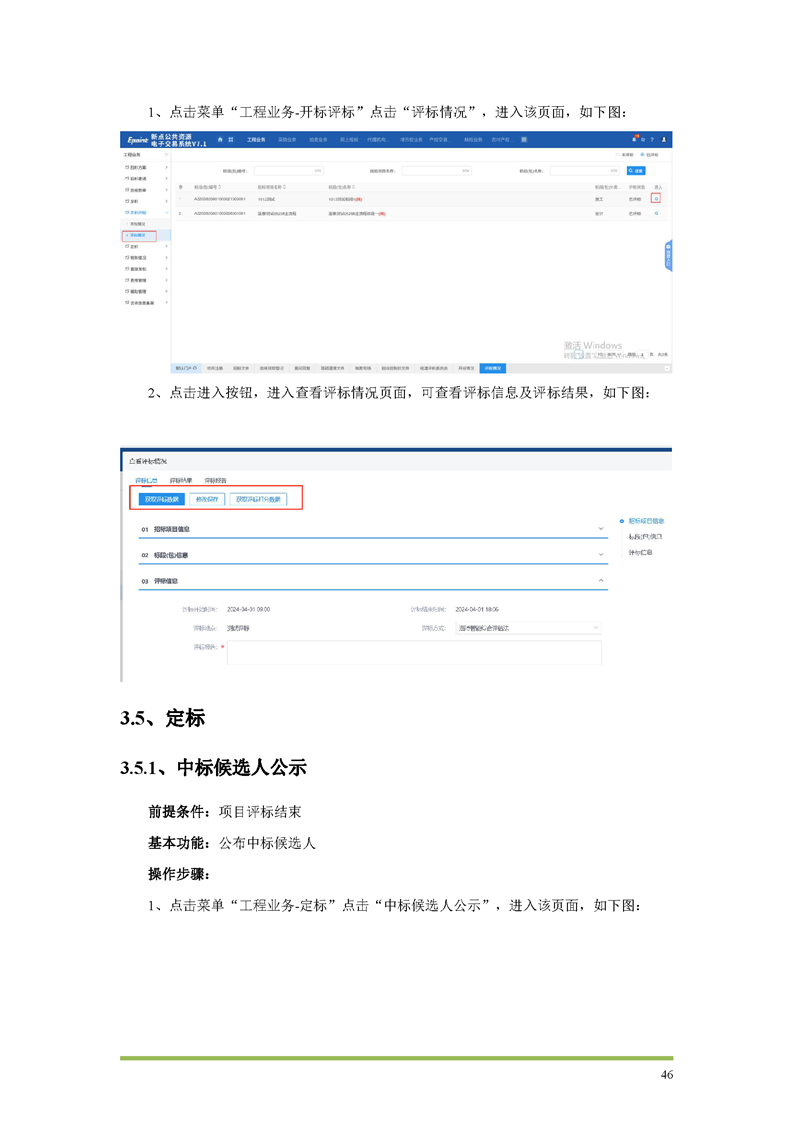This screenshot has width=793, height=1122.
Task: Open the blue side tab on right edge
Action: [x=668, y=255]
